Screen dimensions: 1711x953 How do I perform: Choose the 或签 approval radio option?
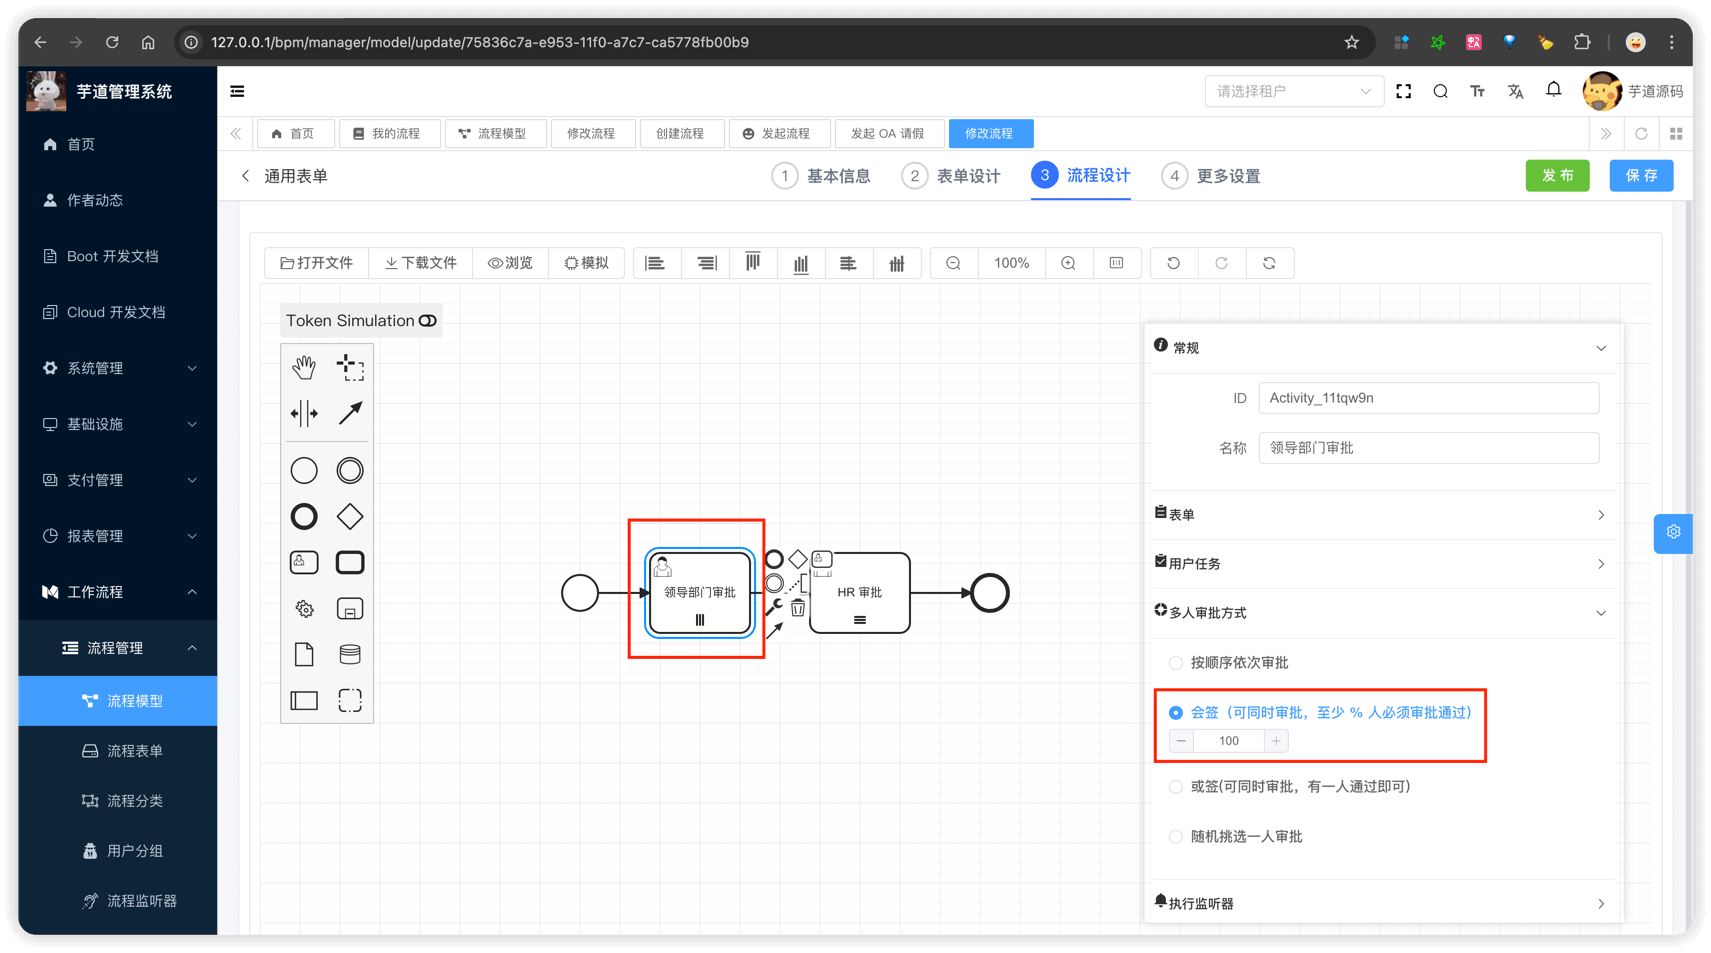tap(1176, 787)
